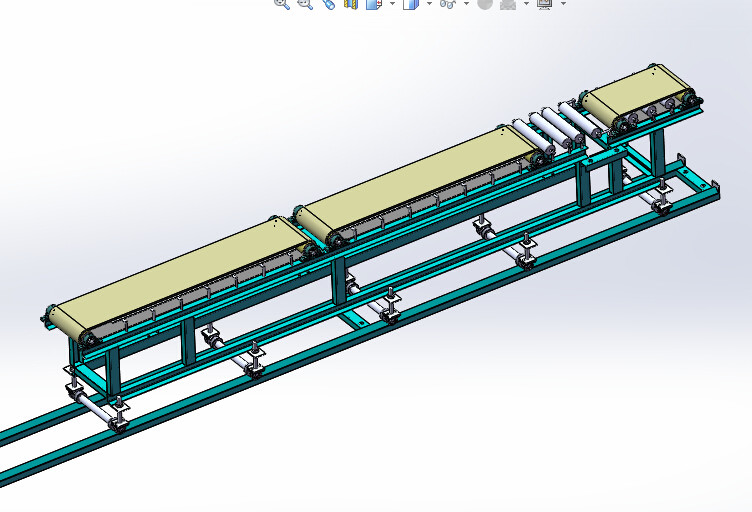Expand the View Orientation dropdown arrow

(x=392, y=3)
